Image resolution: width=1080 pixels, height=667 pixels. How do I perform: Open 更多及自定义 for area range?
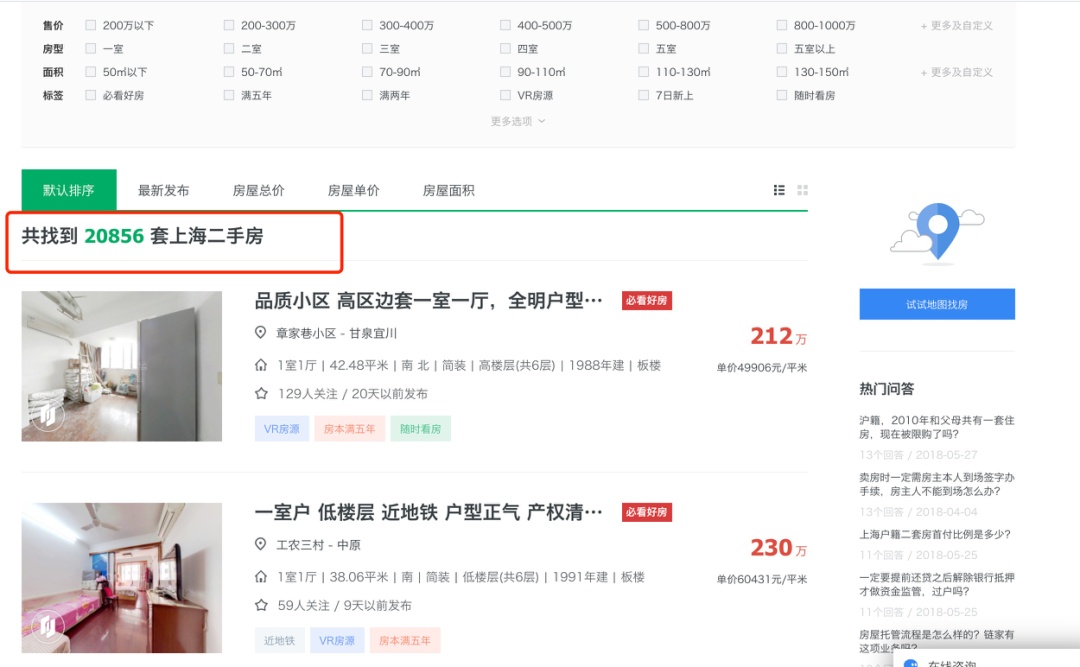(x=956, y=72)
